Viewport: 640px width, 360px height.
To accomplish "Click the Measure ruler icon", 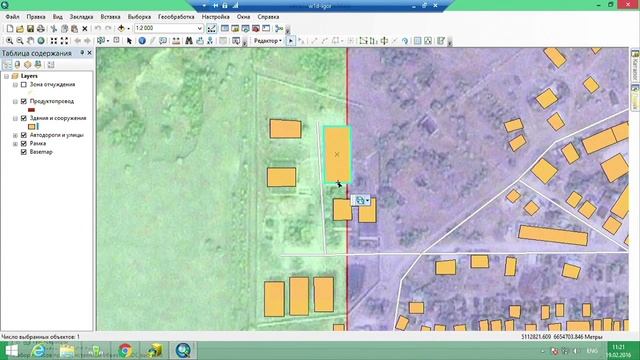I will 176,41.
